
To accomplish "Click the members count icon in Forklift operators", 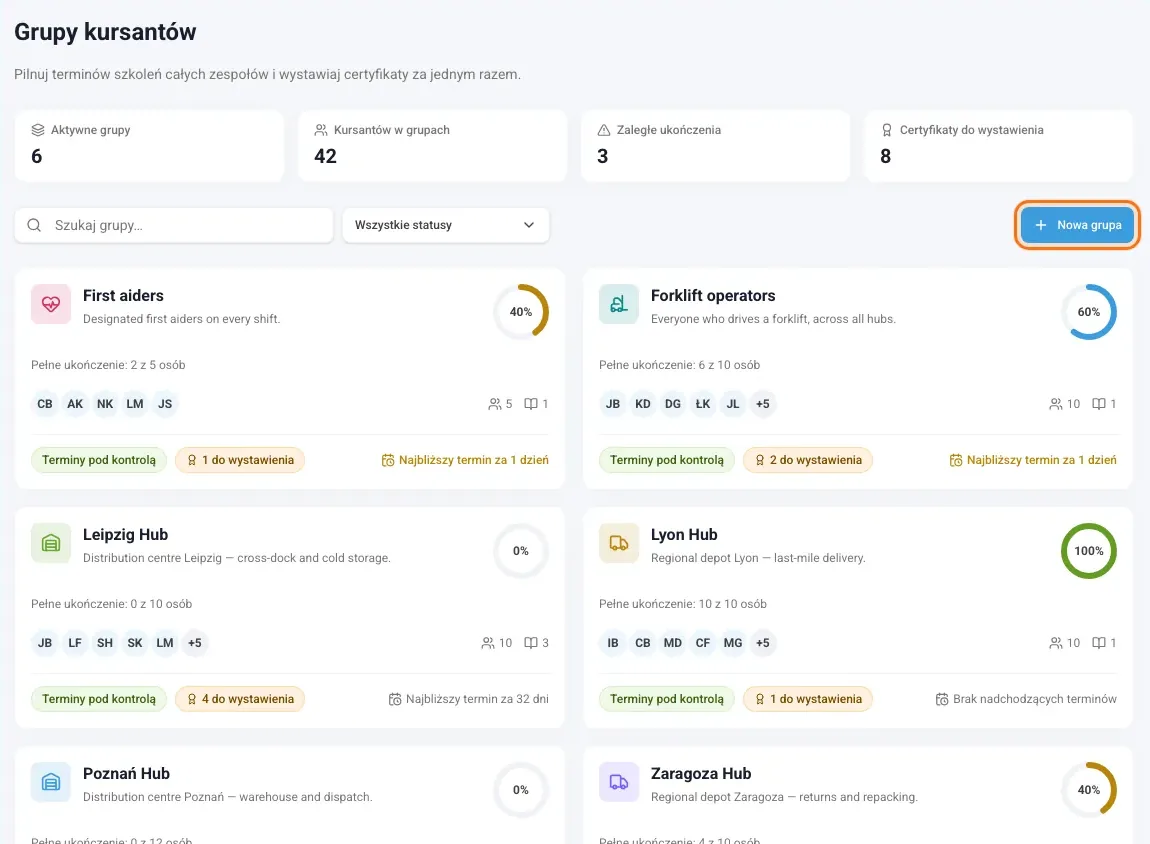I will point(1055,404).
